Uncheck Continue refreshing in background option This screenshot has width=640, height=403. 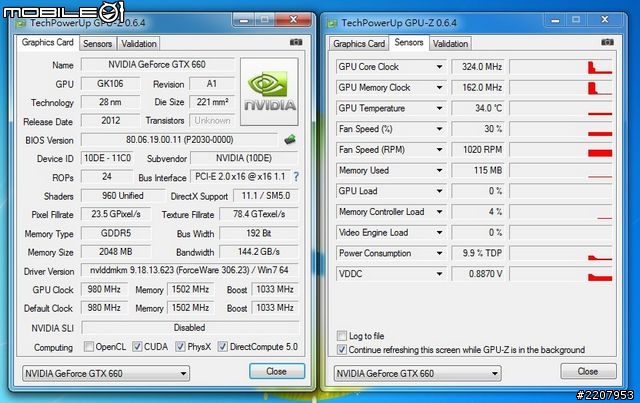[342, 350]
